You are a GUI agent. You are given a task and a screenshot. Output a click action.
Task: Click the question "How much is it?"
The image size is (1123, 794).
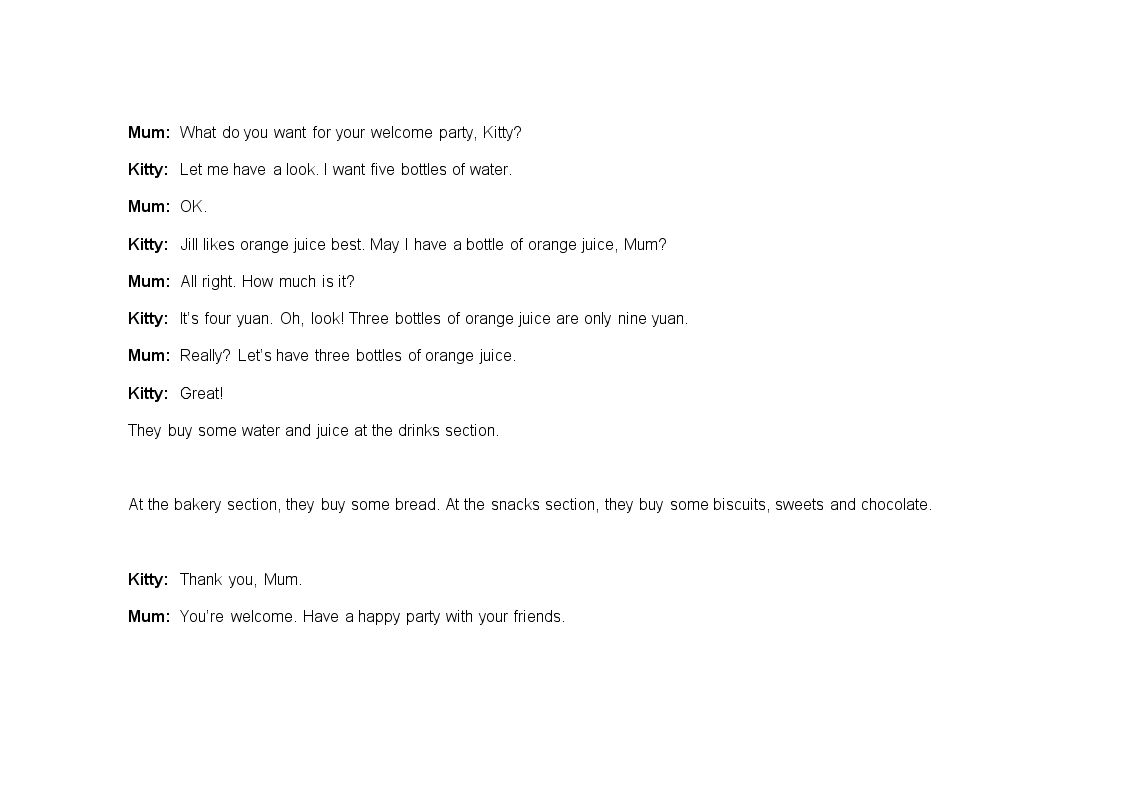point(298,281)
